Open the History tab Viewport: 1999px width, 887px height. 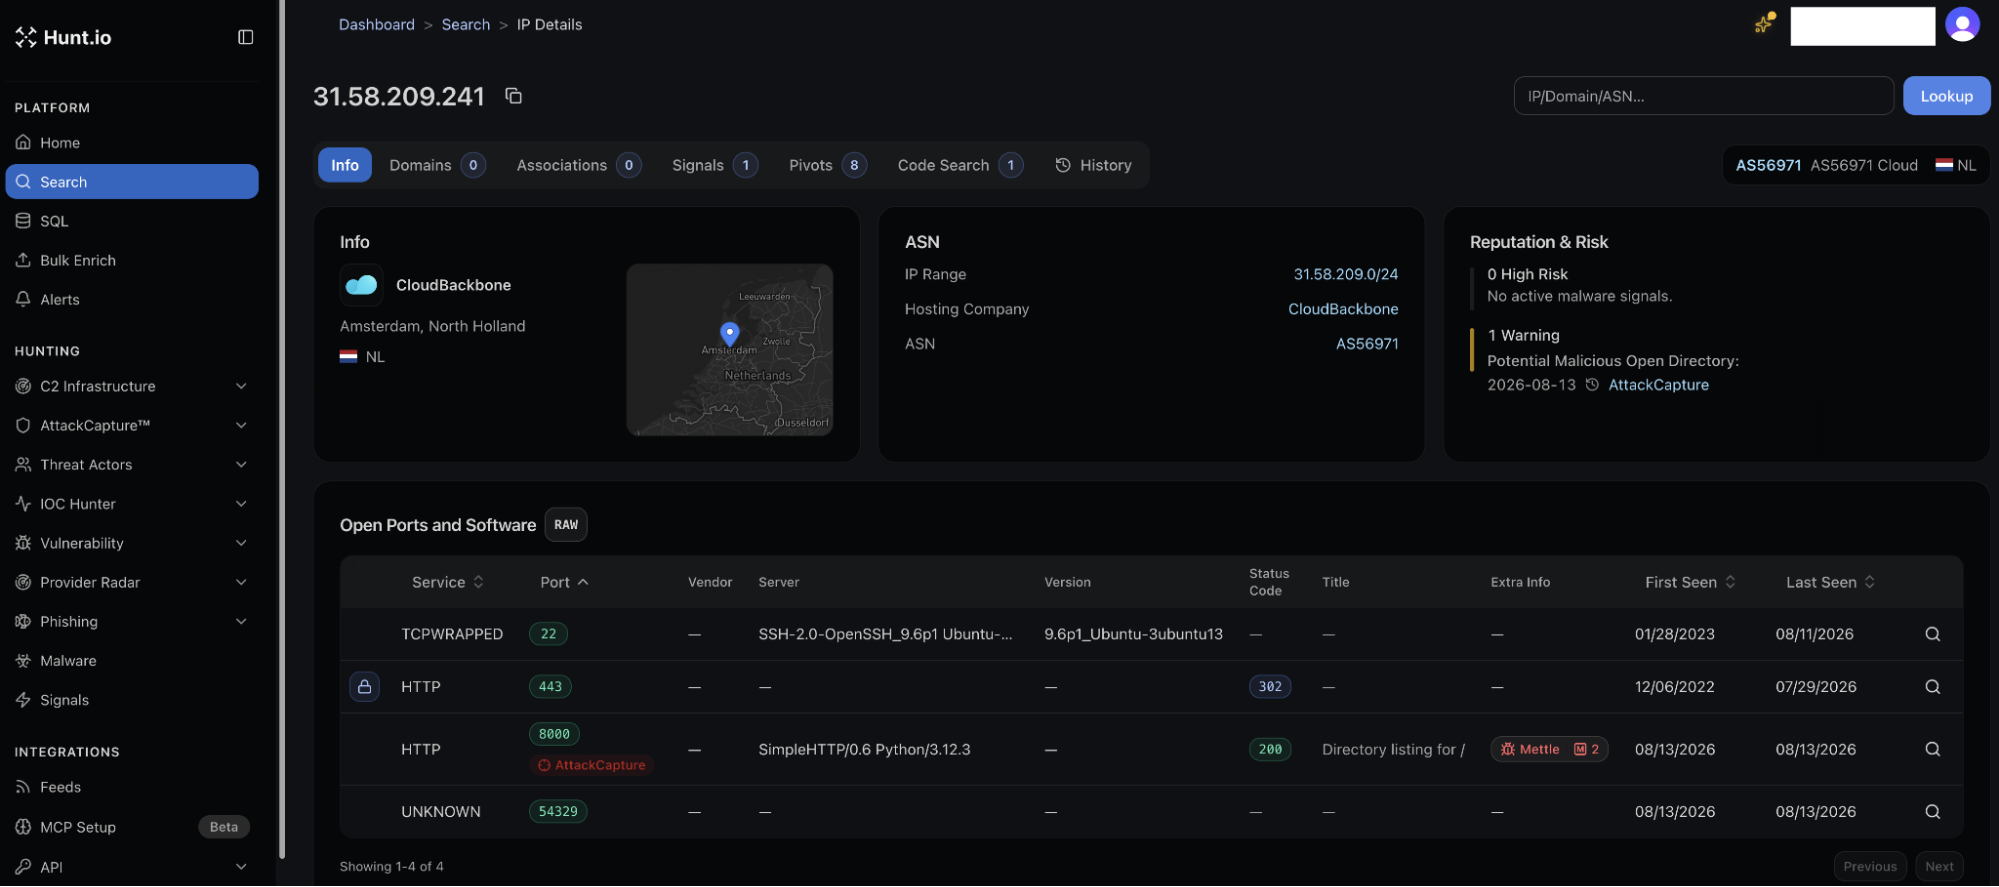pos(1093,165)
